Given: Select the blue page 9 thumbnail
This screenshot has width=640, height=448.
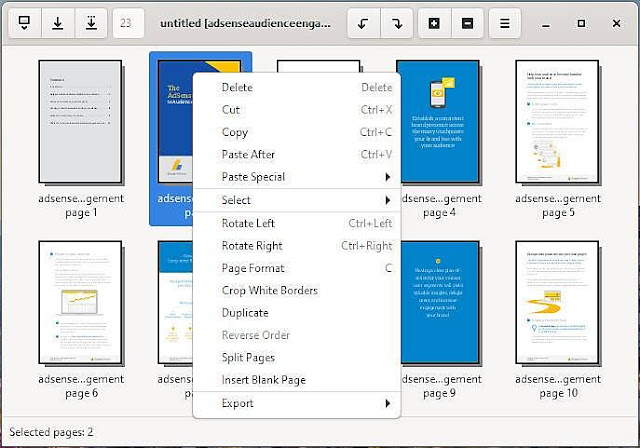Looking at the screenshot, I should [x=440, y=302].
